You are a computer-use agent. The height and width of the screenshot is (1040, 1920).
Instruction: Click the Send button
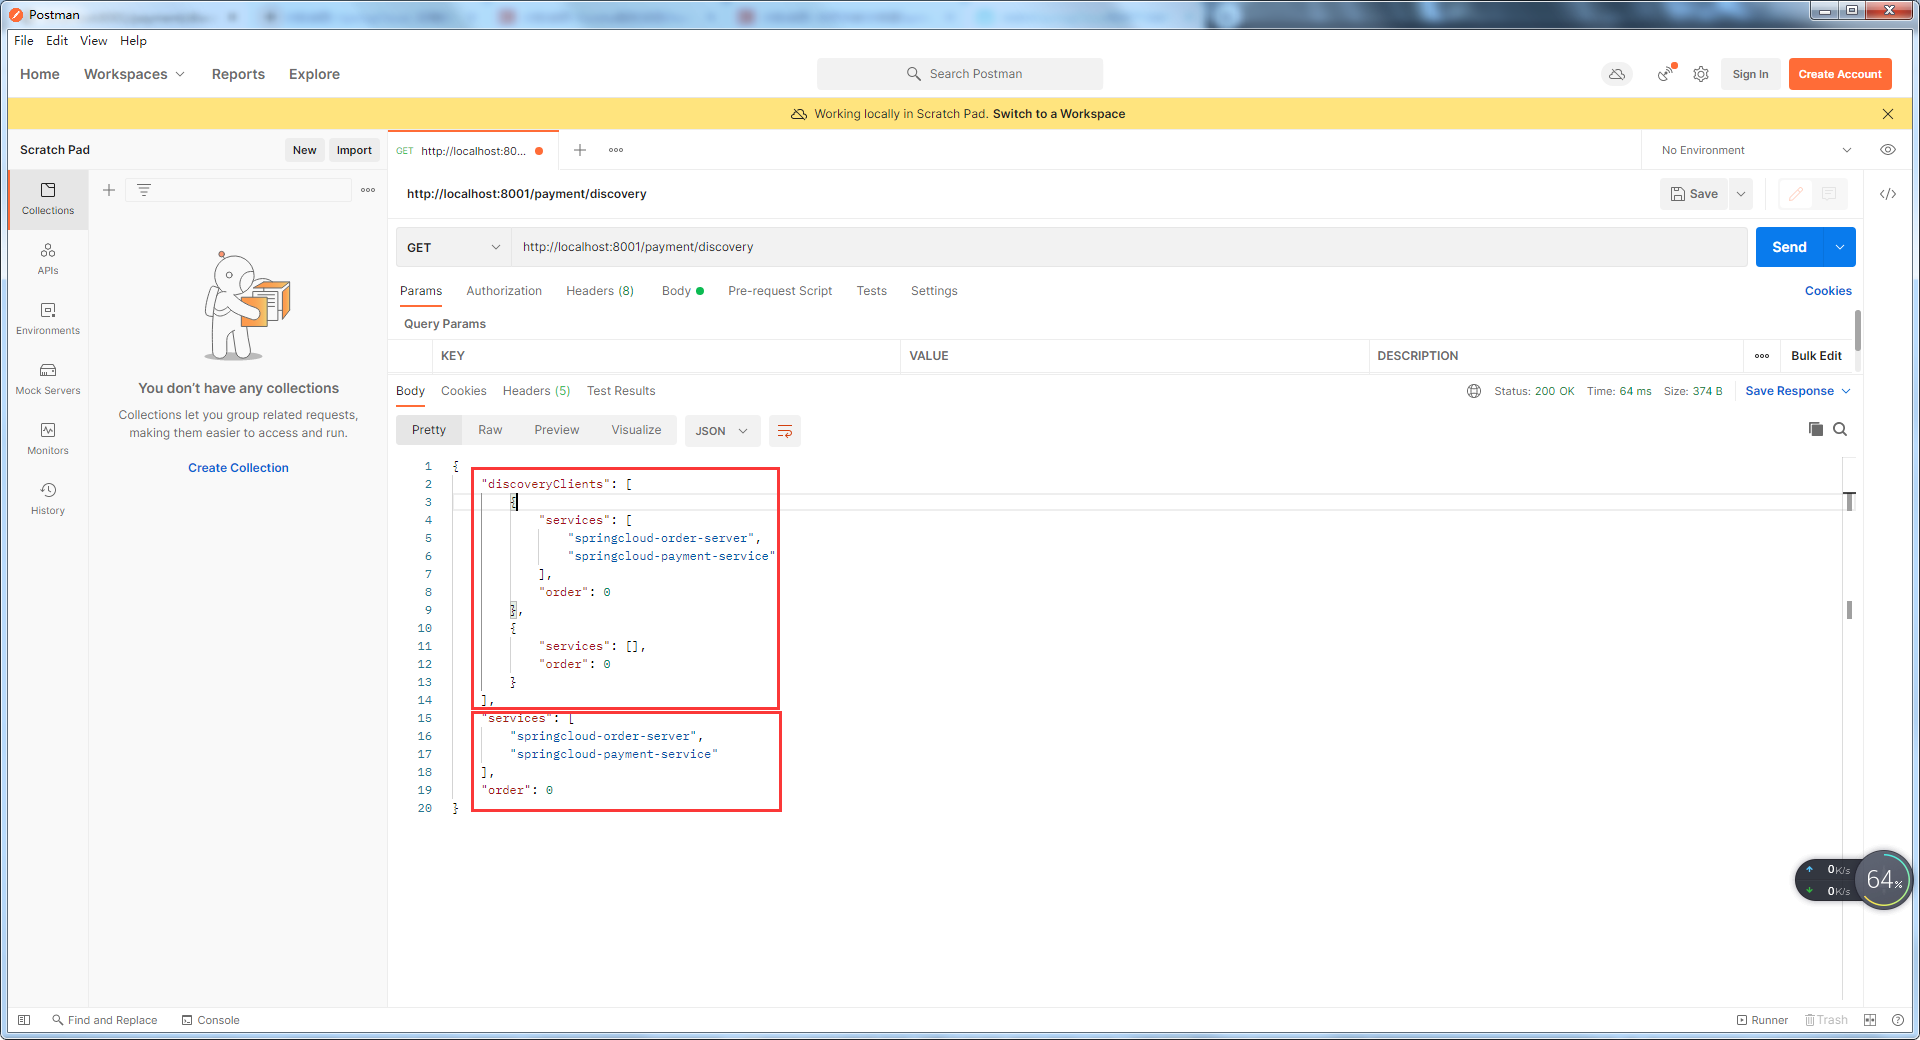point(1791,247)
